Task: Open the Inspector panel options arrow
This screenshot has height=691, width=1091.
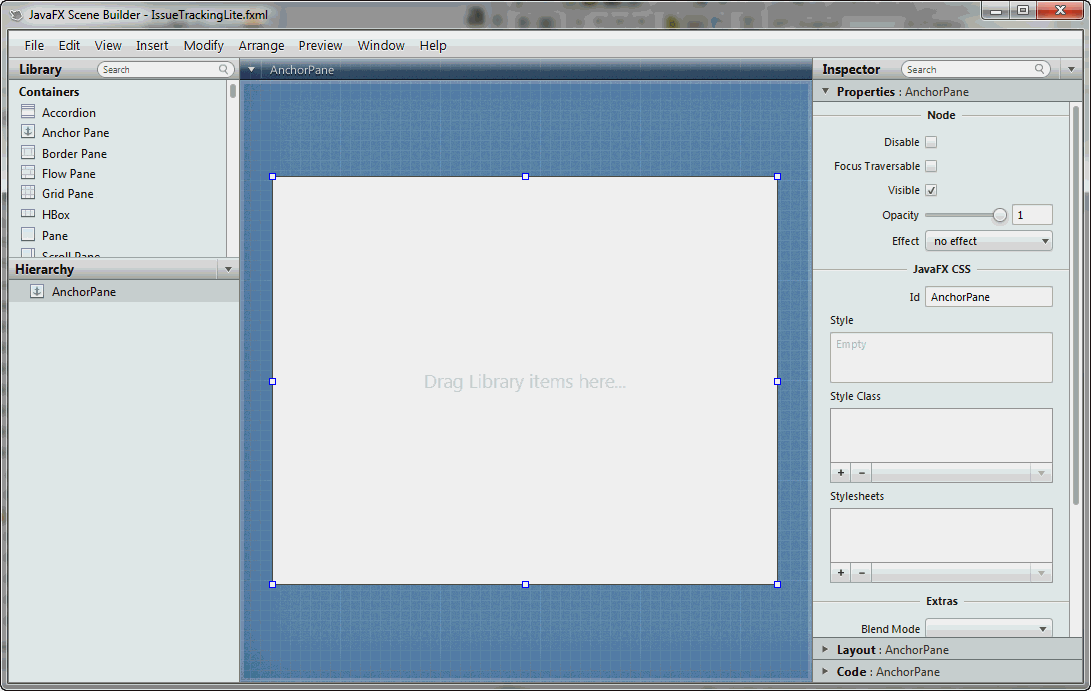Action: 1072,69
